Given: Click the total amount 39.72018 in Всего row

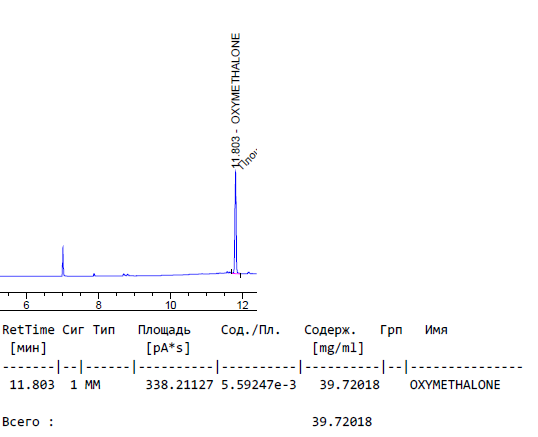Looking at the screenshot, I should [x=342, y=422].
